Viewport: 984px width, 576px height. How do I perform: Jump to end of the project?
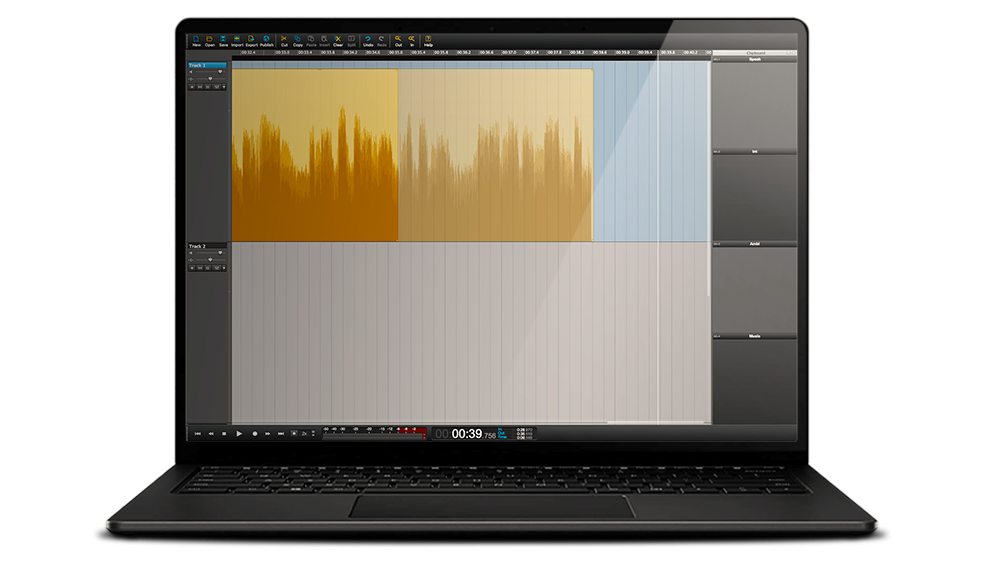(x=281, y=434)
